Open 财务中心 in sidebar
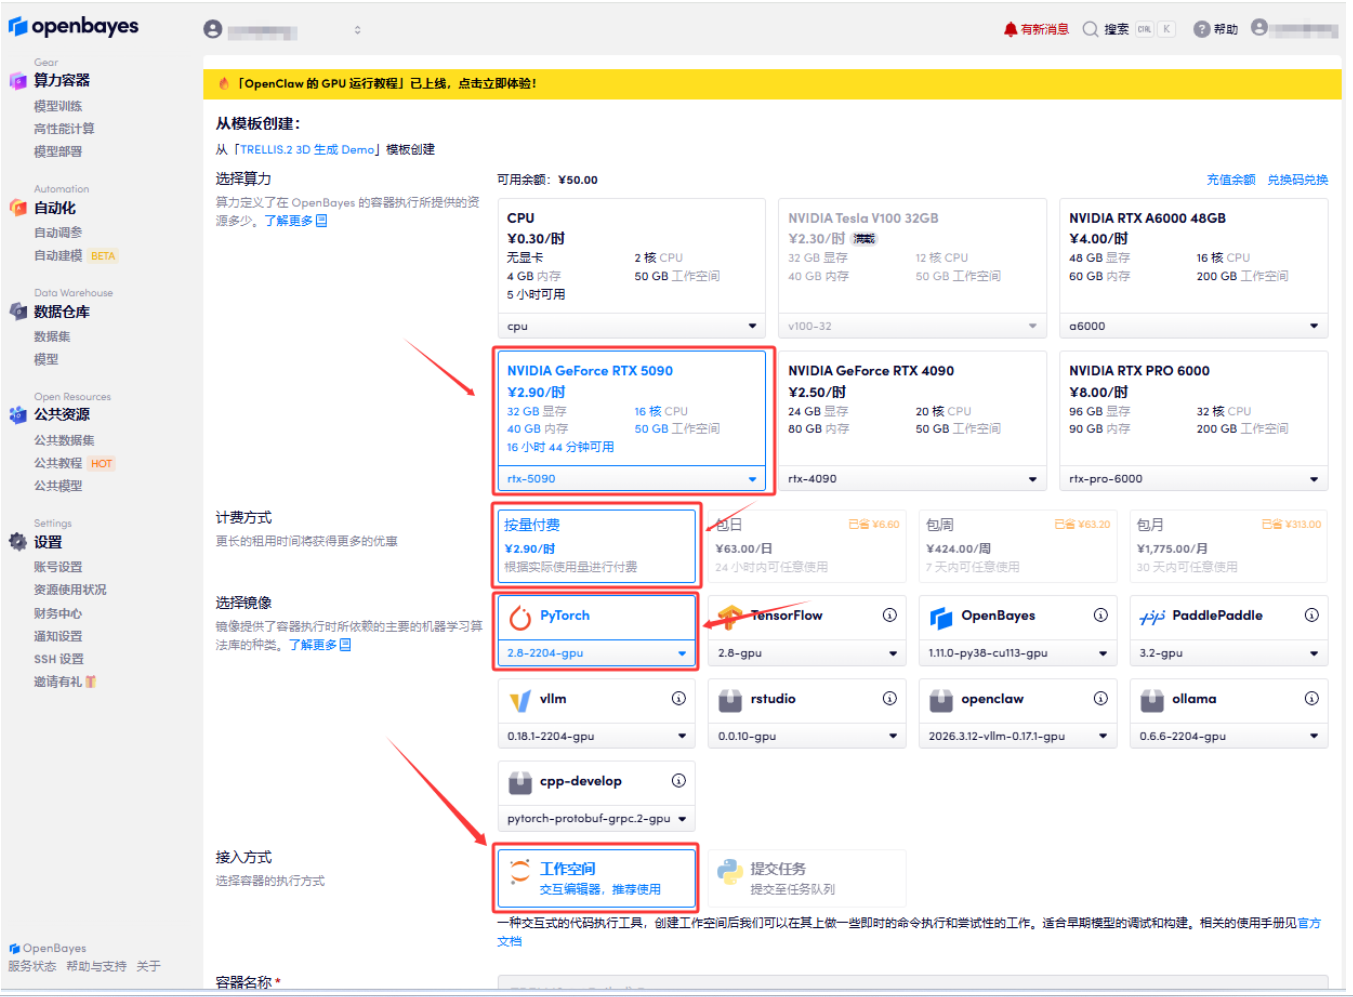Screen dimensions: 1353x997 (58, 613)
